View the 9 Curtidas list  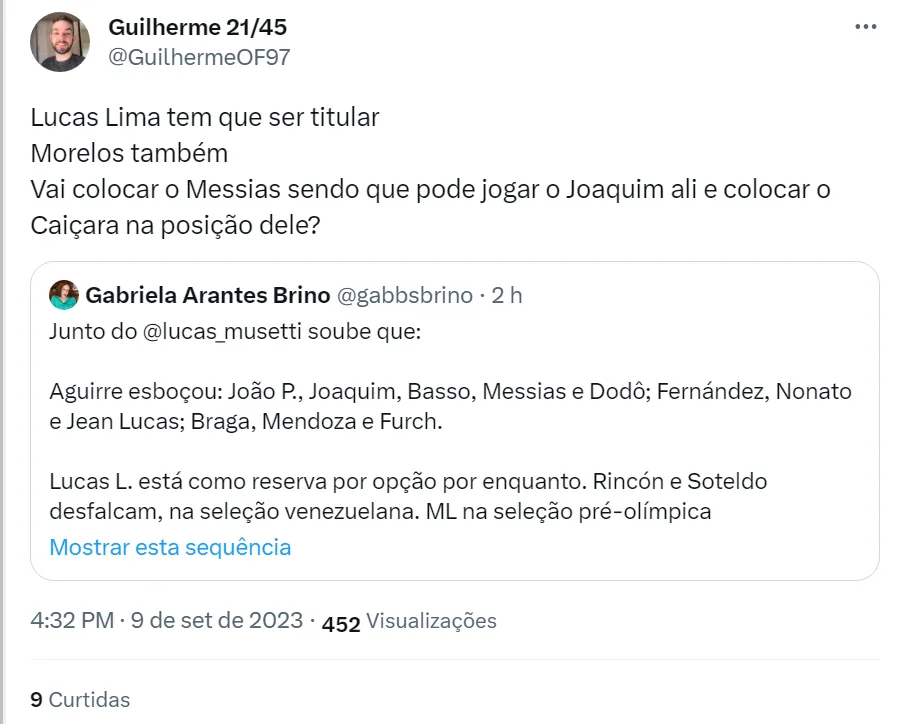point(80,700)
